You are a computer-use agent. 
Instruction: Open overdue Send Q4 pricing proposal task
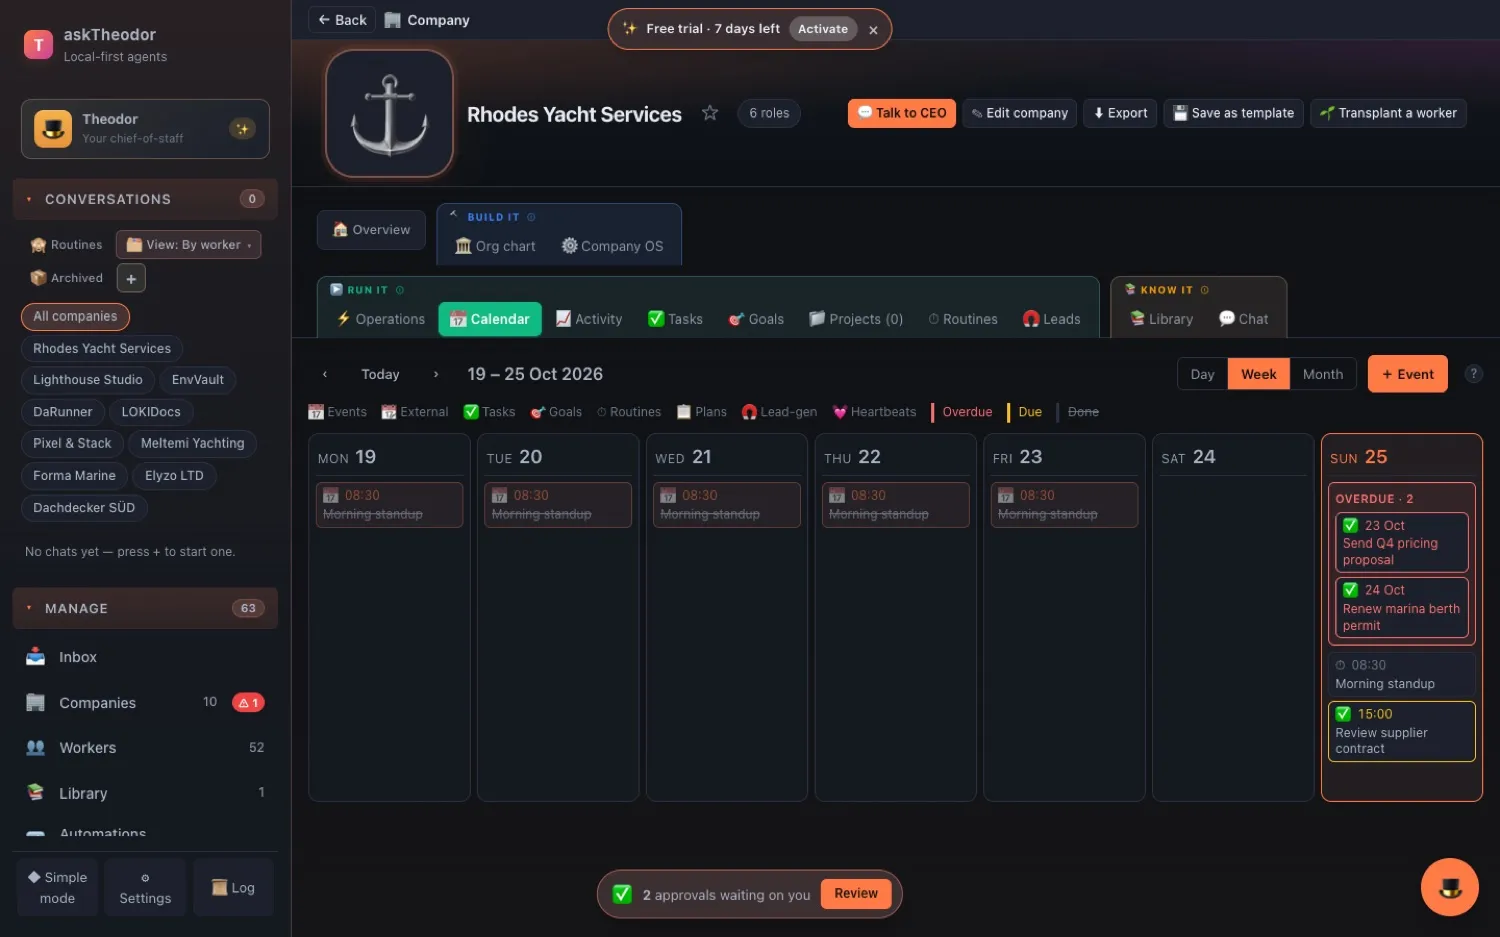pyautogui.click(x=1401, y=542)
